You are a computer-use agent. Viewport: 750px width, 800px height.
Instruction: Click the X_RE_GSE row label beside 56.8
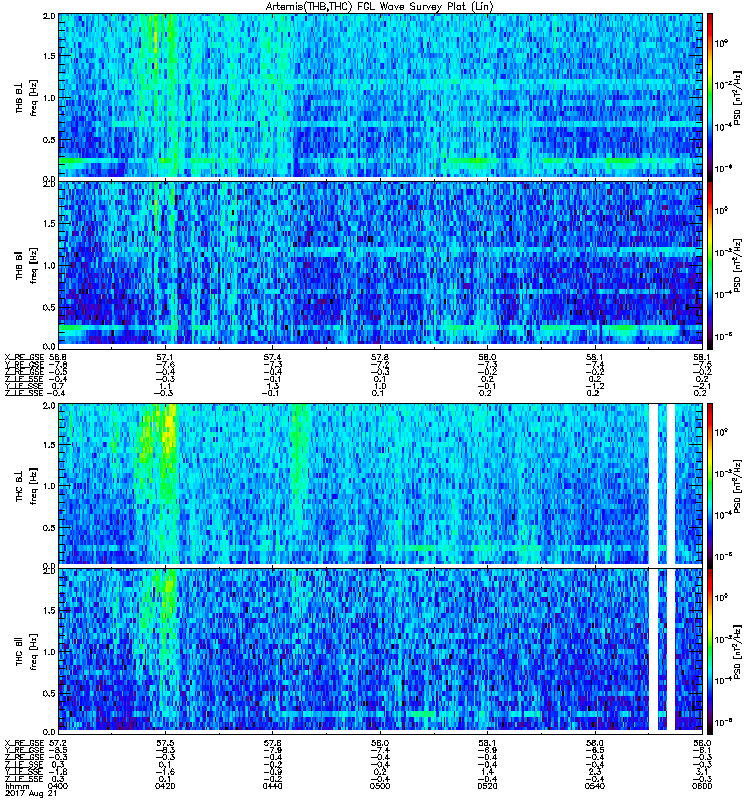pos(24,357)
